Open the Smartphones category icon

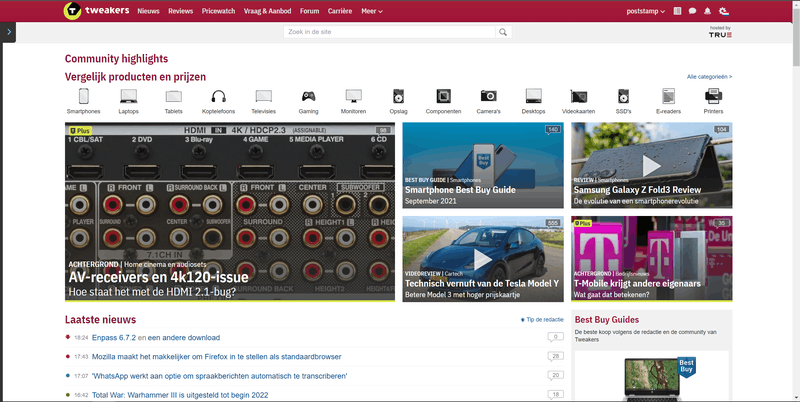pos(84,96)
